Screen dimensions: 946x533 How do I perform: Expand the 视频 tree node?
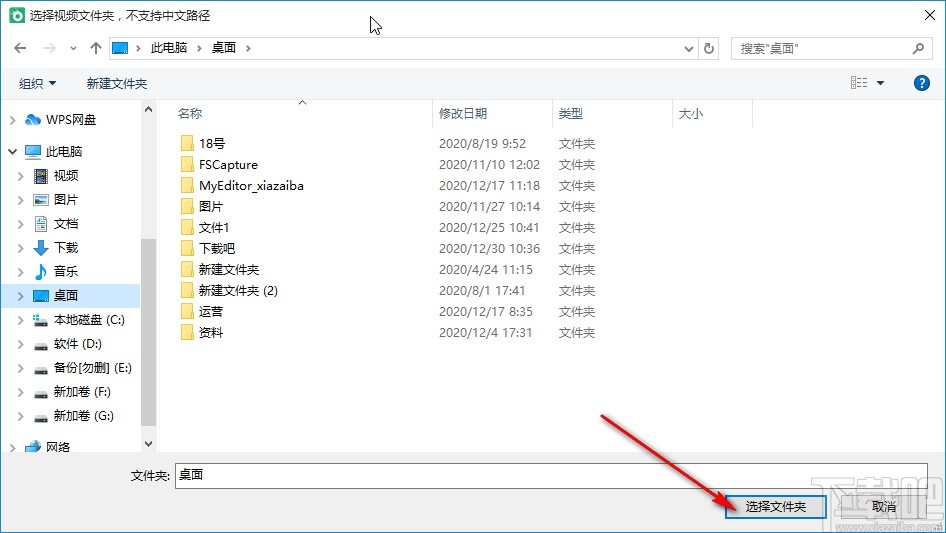[21, 176]
